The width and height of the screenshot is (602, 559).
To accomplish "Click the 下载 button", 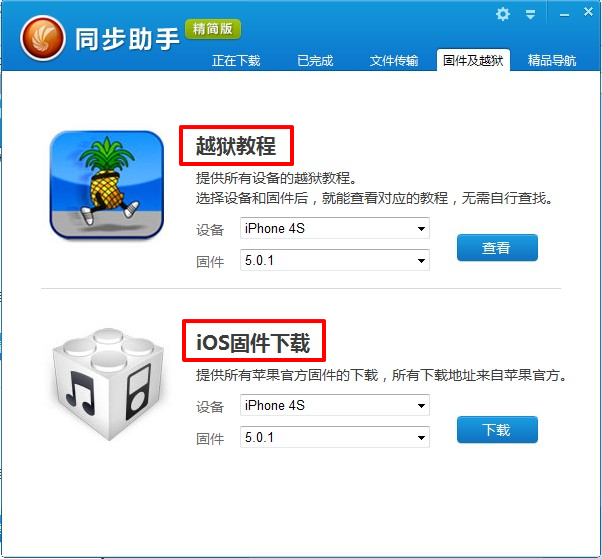I will pyautogui.click(x=497, y=430).
